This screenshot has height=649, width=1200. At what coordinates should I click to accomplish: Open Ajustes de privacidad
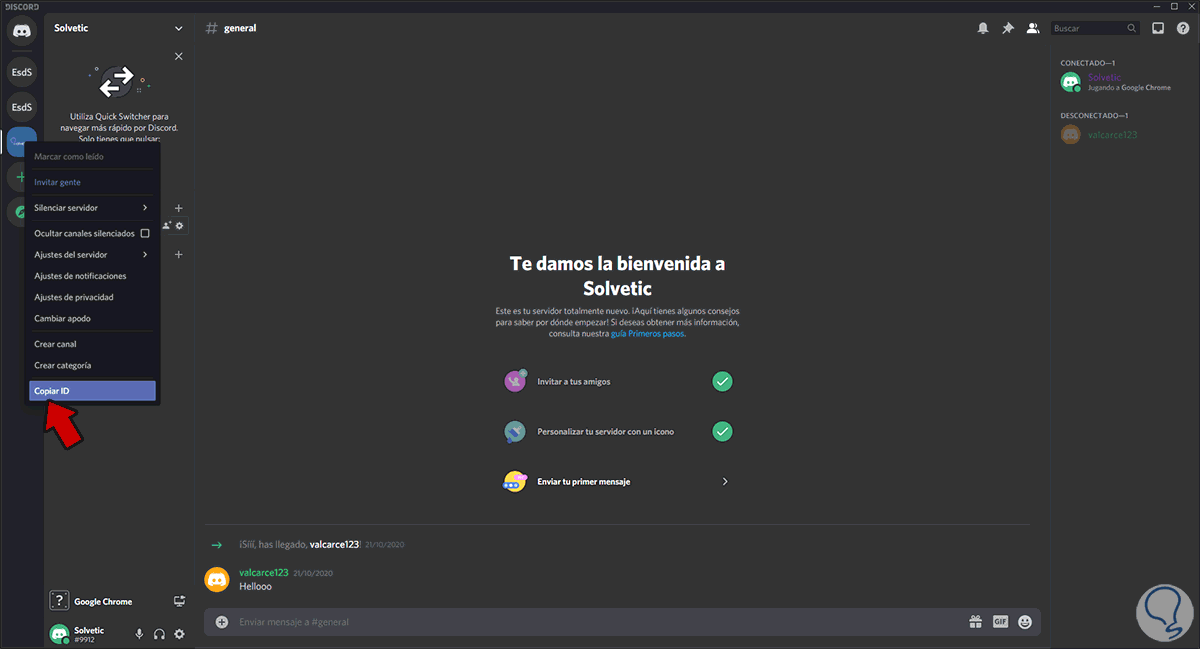pos(92,297)
